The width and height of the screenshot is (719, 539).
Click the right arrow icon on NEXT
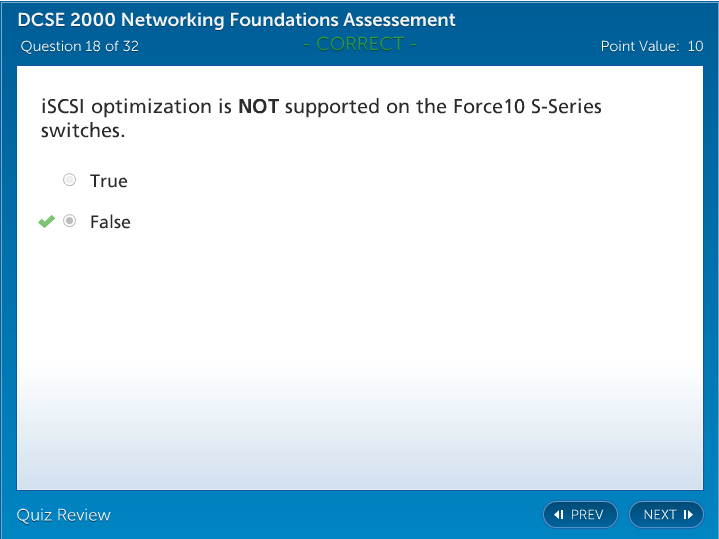(688, 515)
